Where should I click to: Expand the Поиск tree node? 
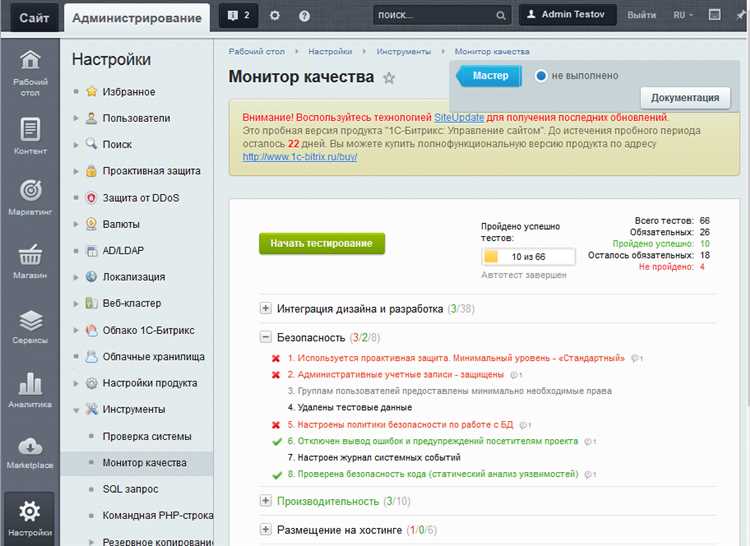point(76,144)
